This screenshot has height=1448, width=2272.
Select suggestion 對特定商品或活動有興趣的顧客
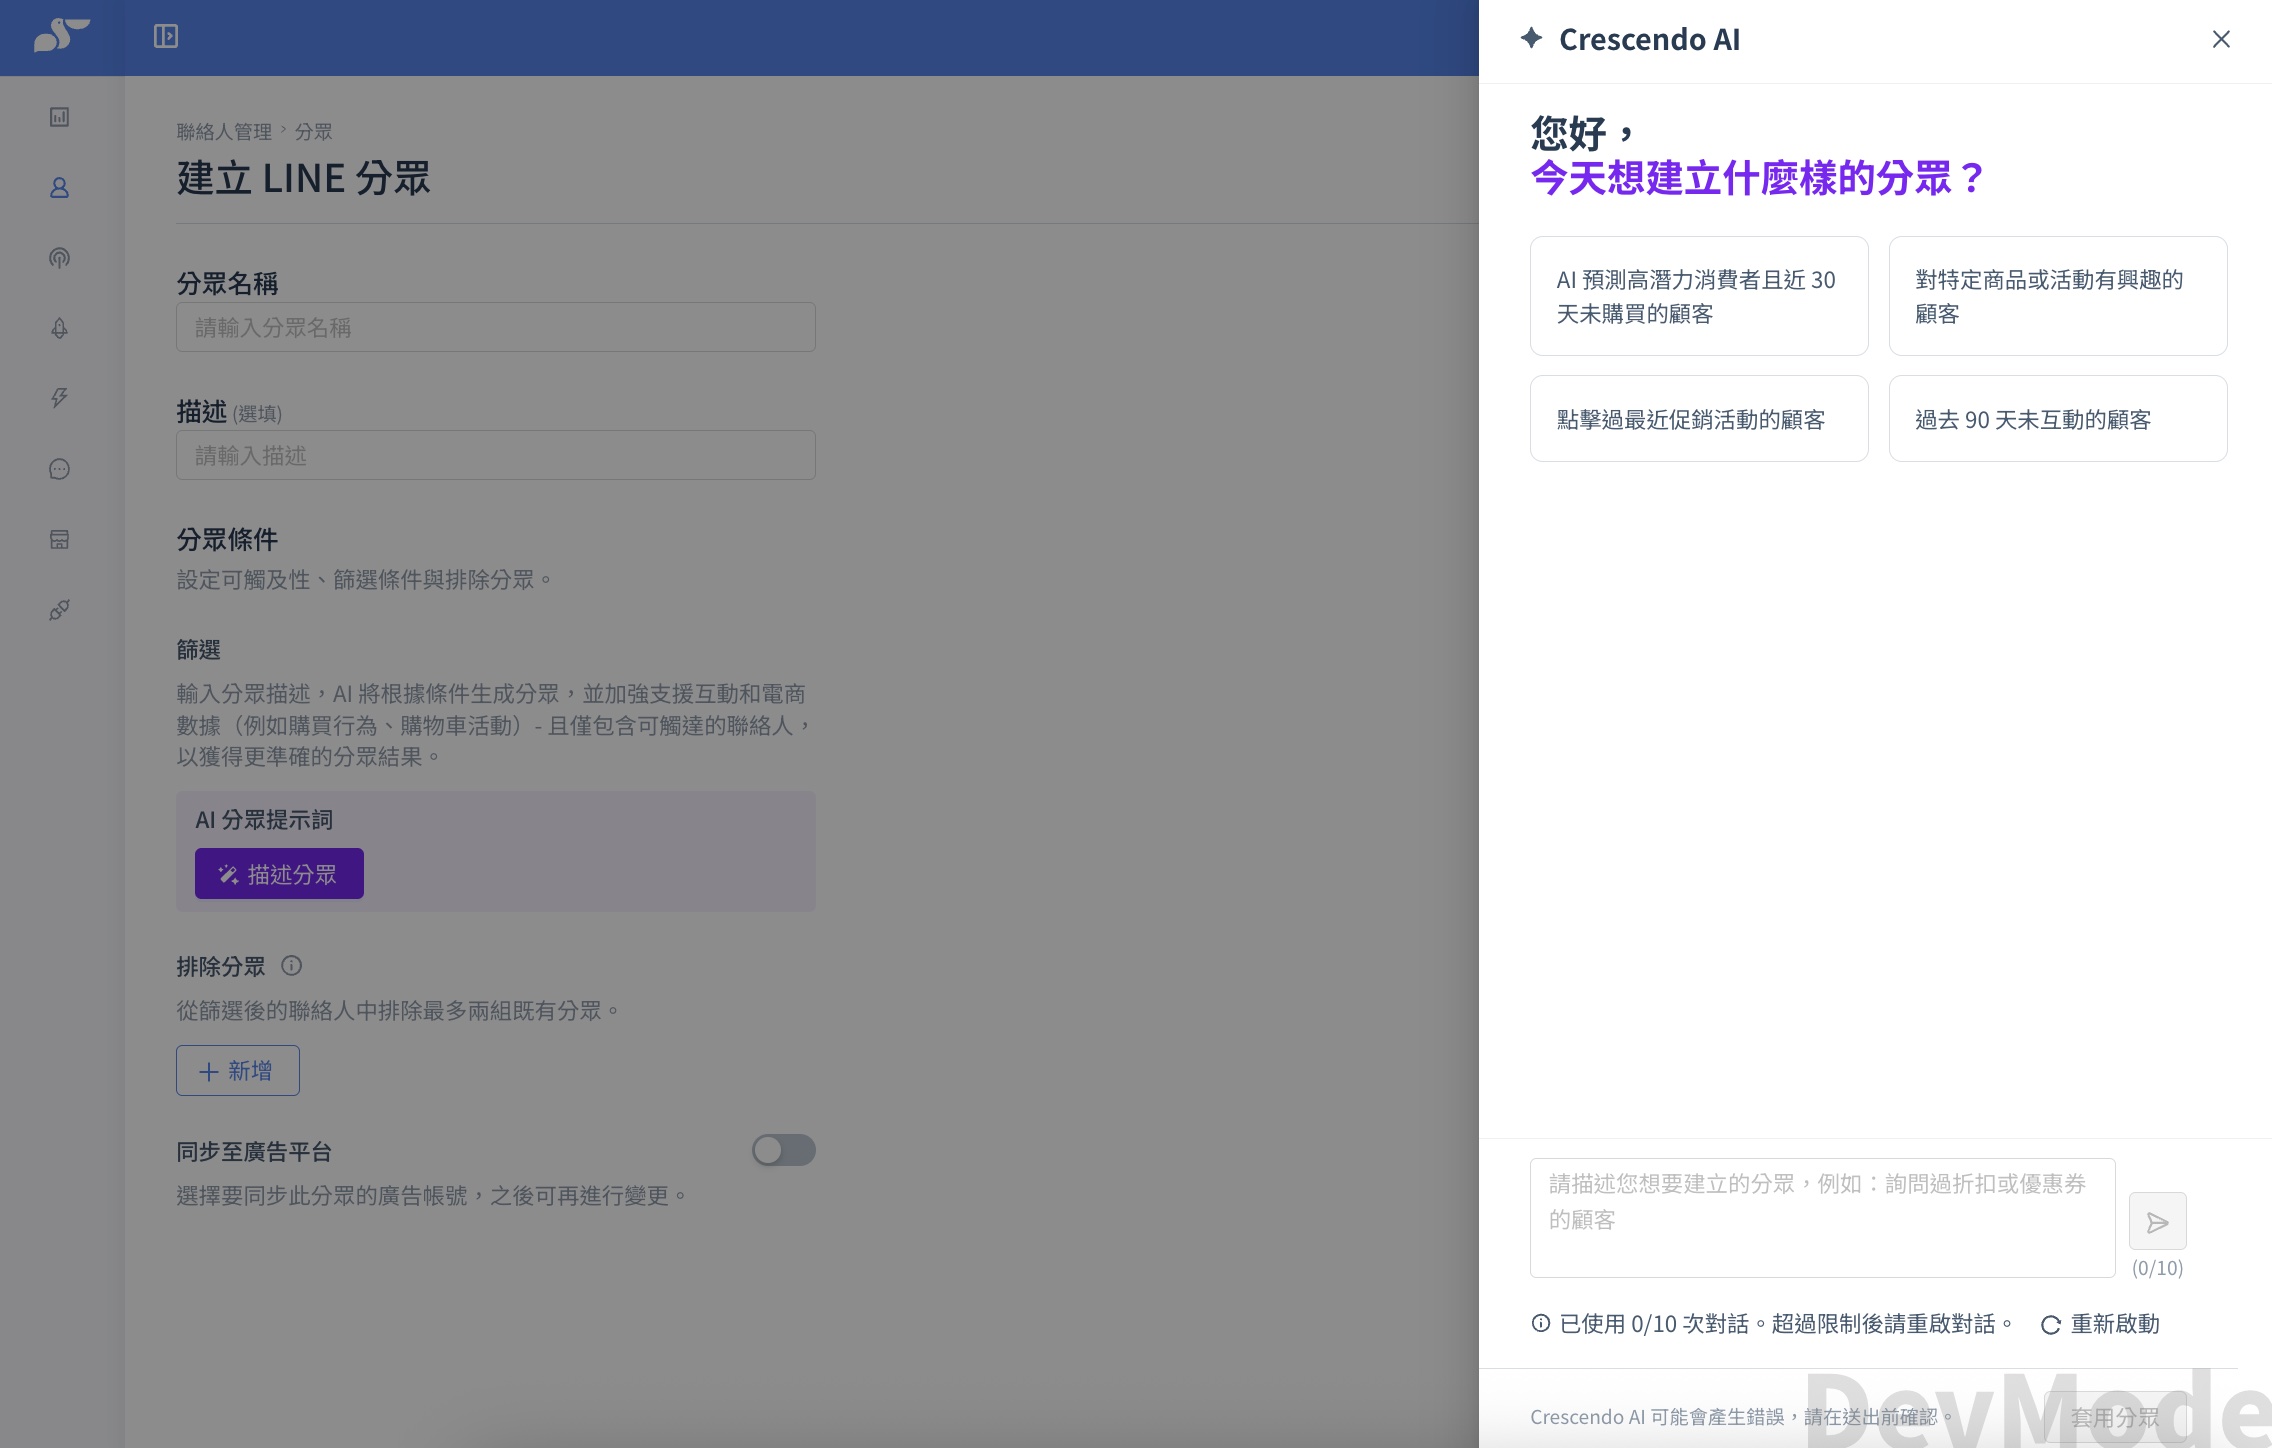(x=2058, y=296)
